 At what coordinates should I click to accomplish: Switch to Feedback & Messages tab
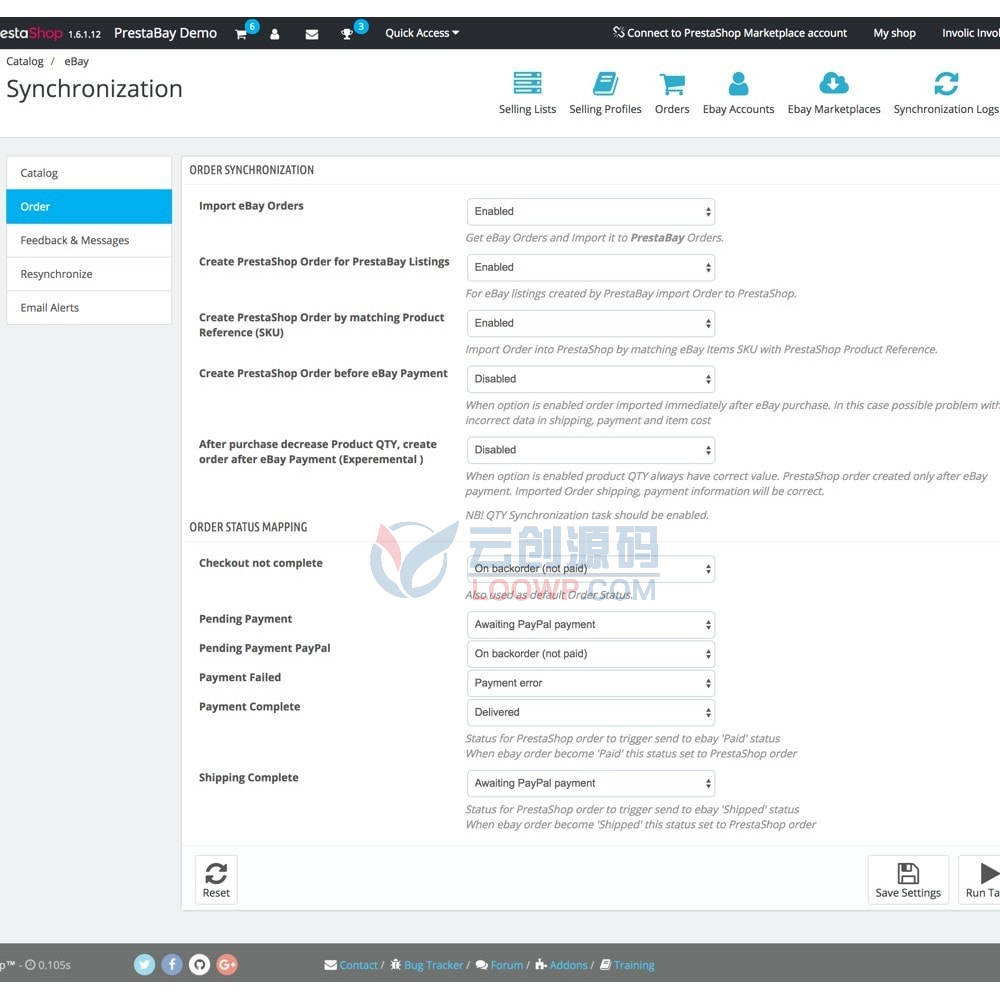coord(89,240)
